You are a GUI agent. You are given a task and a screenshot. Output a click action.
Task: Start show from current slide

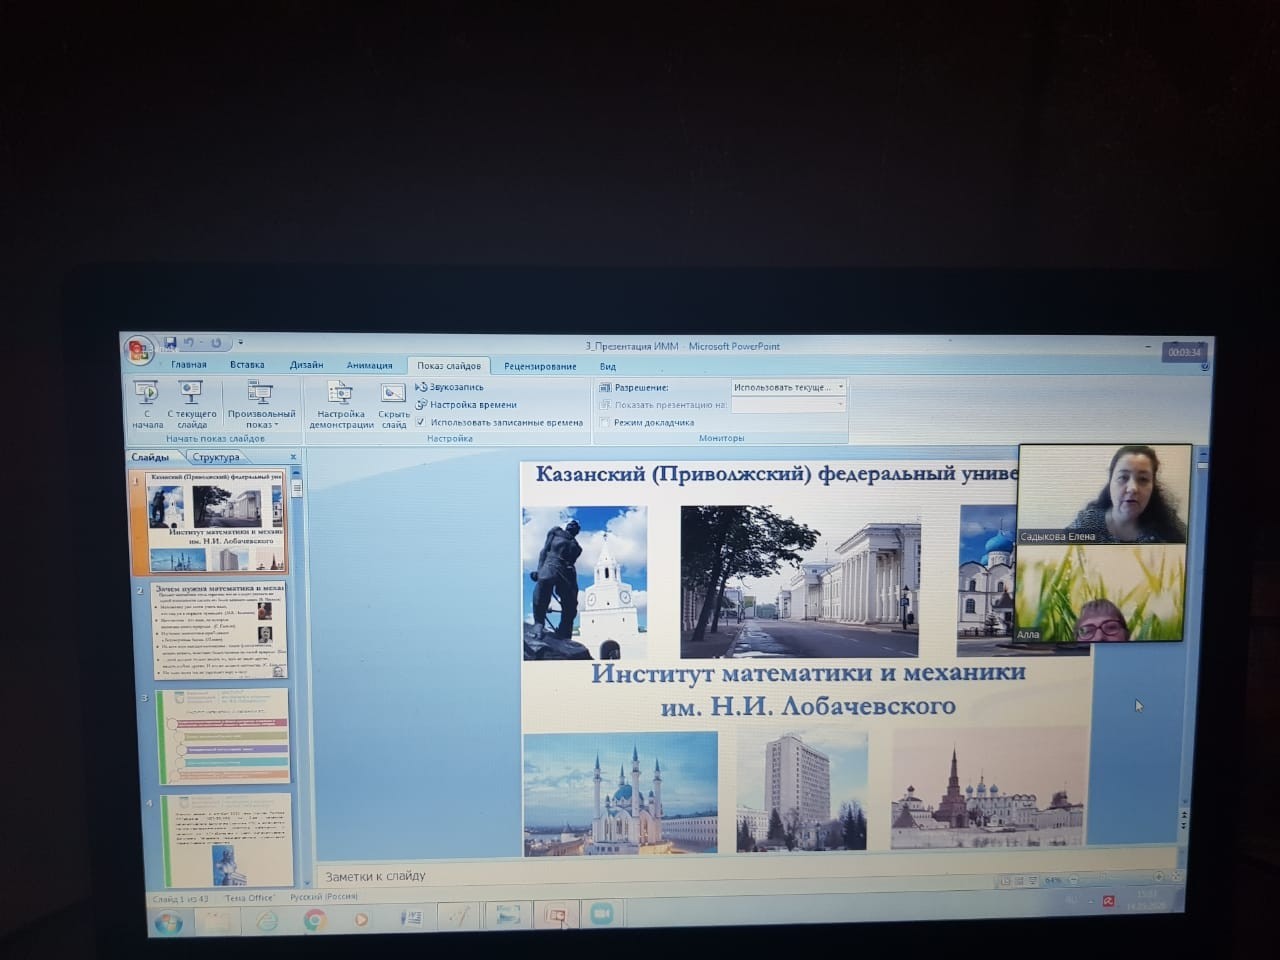pyautogui.click(x=192, y=405)
